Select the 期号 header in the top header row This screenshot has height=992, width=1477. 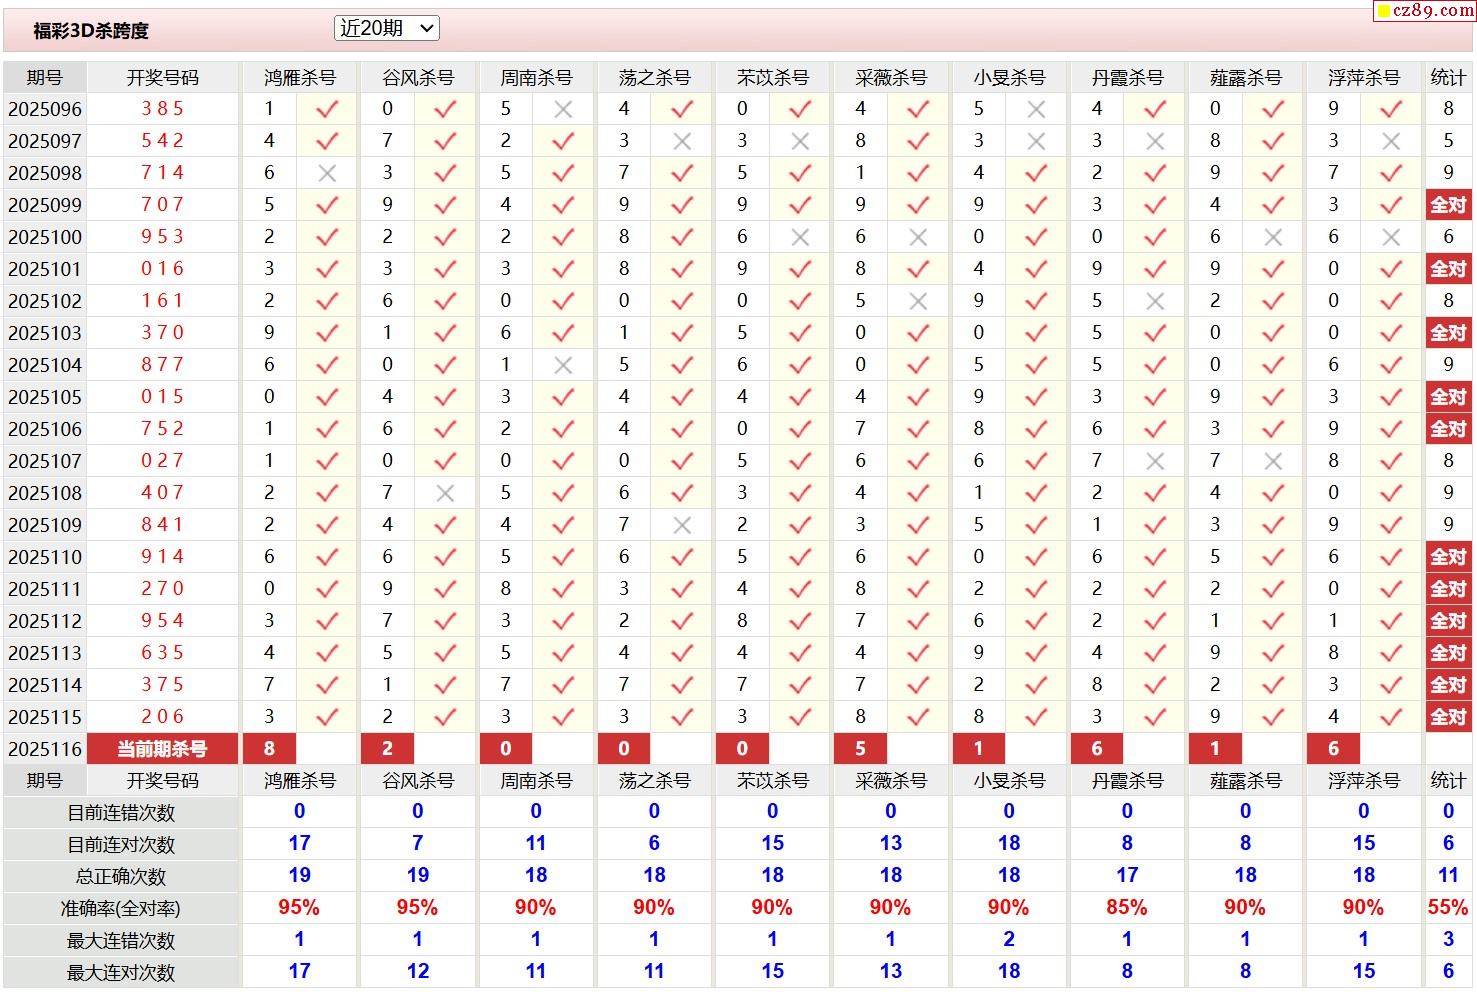point(44,77)
